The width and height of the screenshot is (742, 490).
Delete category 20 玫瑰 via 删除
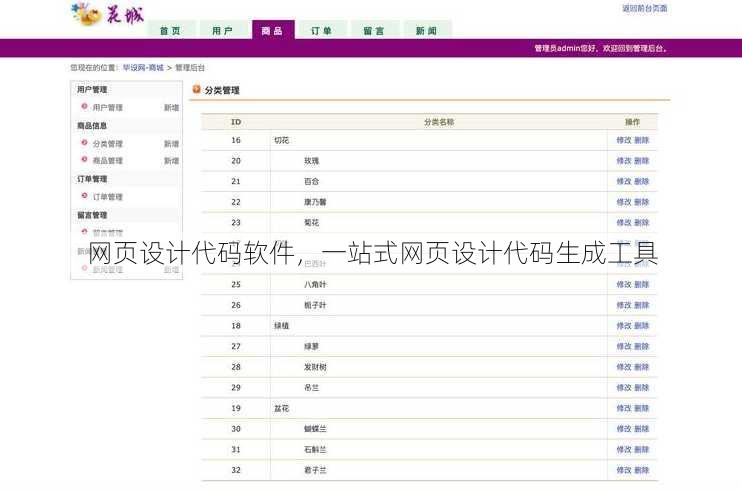click(642, 160)
